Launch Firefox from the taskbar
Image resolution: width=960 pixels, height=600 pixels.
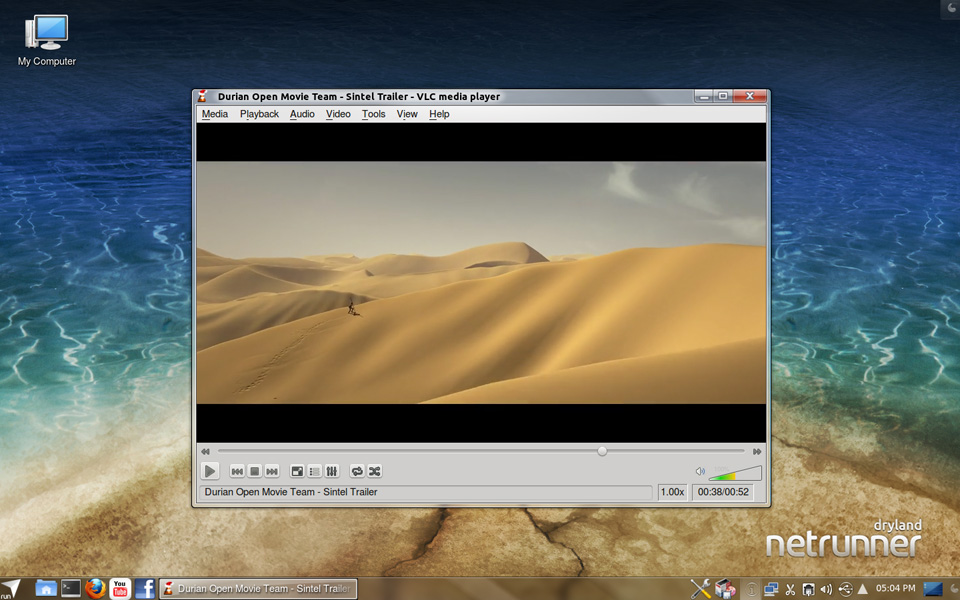pos(95,588)
